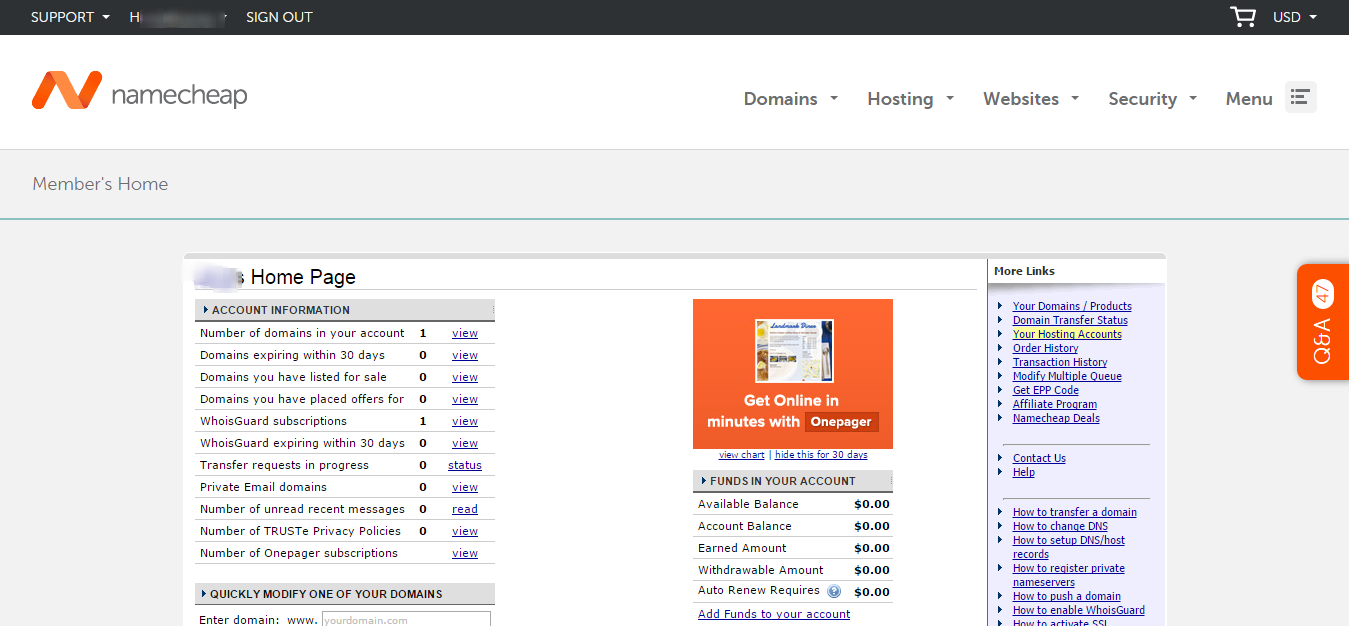View number of domains in your account

pos(464,333)
